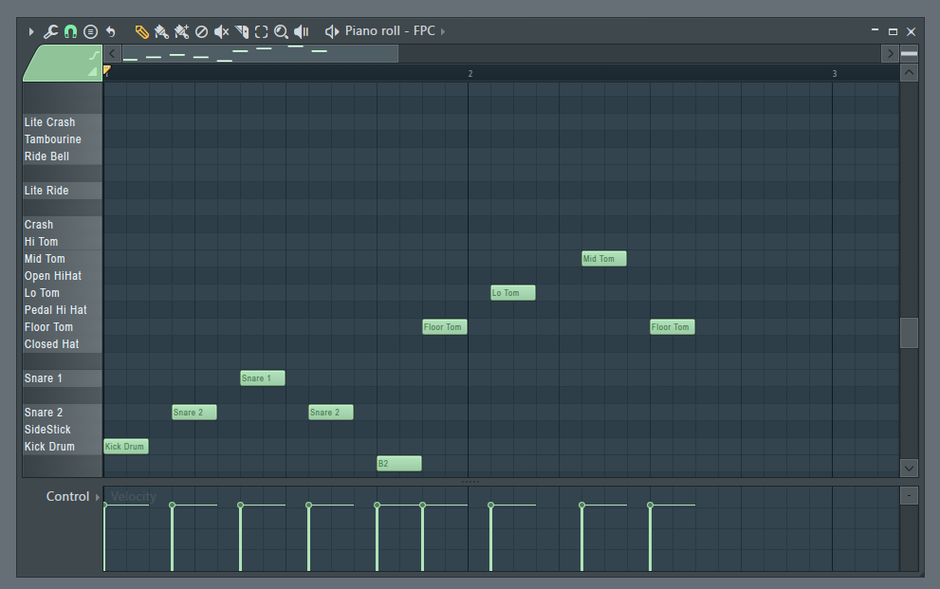Click Open HiHat key in drum list
Image resolution: width=940 pixels, height=589 pixels.
point(62,276)
